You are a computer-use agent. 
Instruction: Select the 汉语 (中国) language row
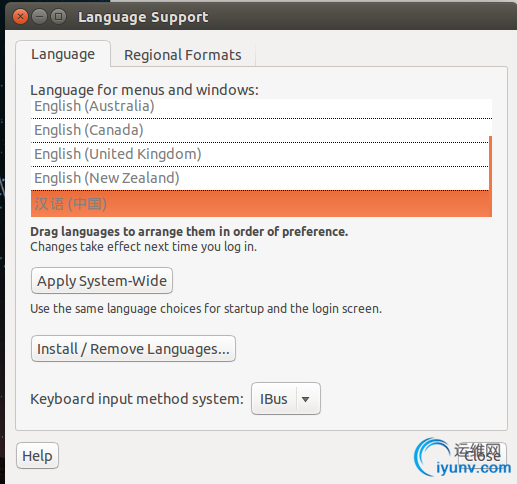261,204
